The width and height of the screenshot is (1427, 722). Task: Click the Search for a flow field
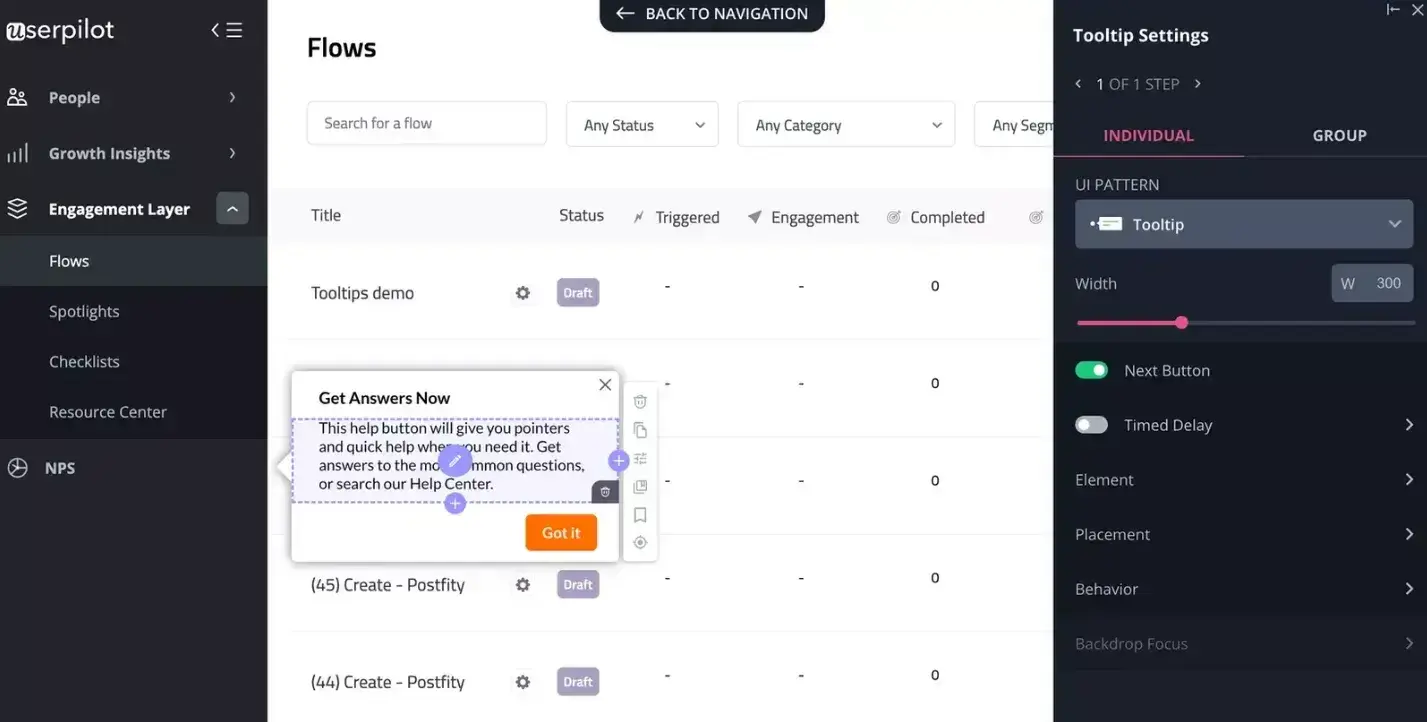point(426,122)
